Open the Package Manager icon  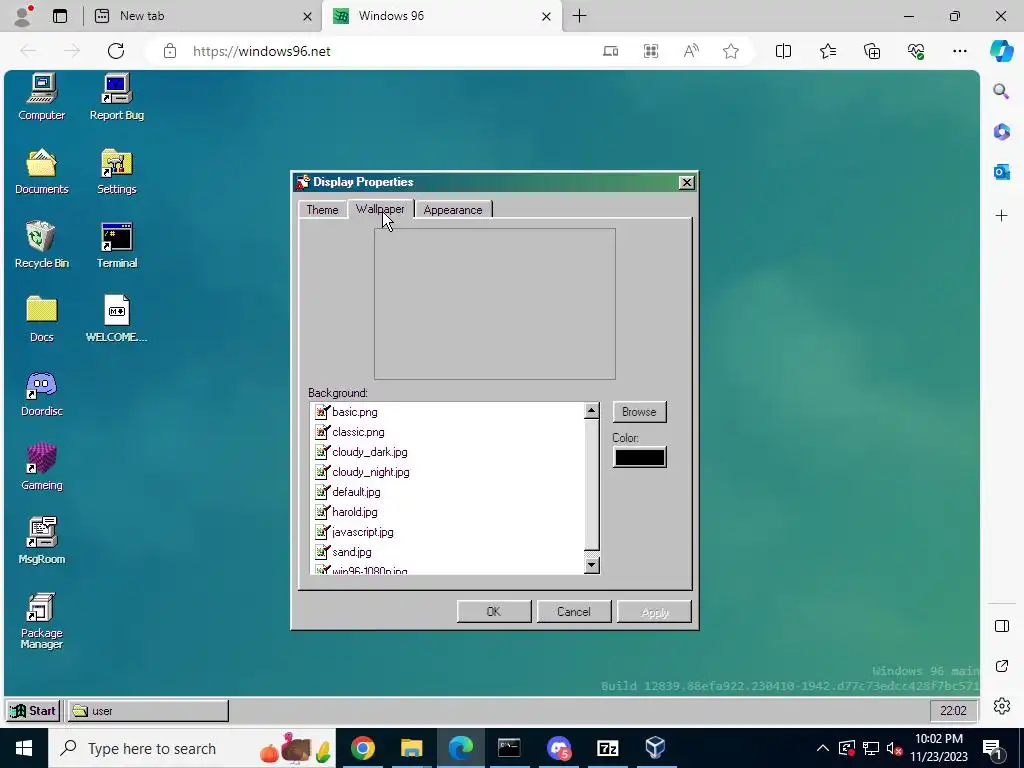[x=42, y=620]
